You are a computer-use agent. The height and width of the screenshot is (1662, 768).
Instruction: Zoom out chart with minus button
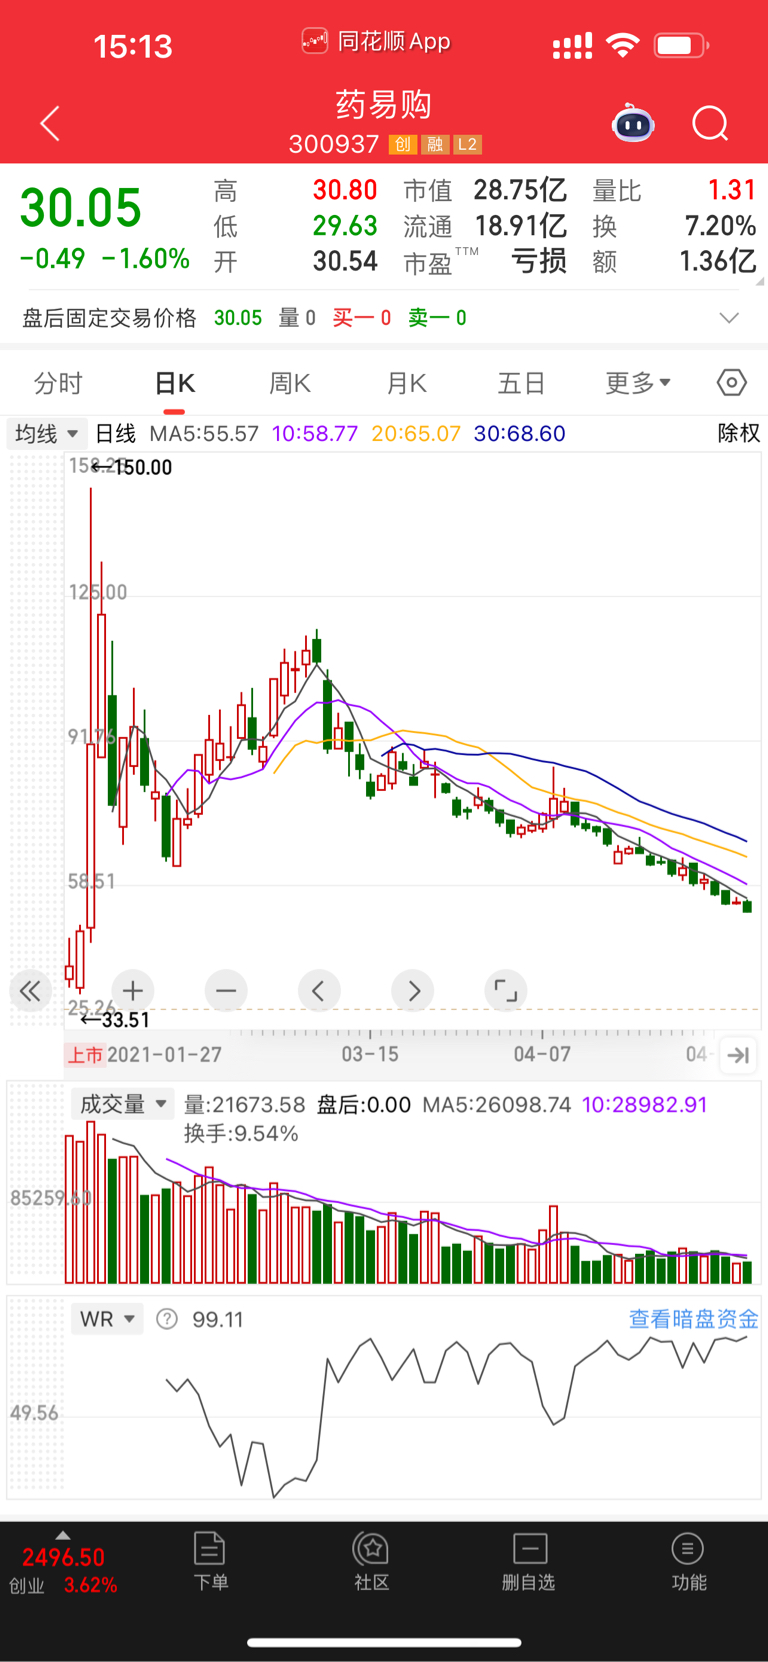click(x=226, y=991)
